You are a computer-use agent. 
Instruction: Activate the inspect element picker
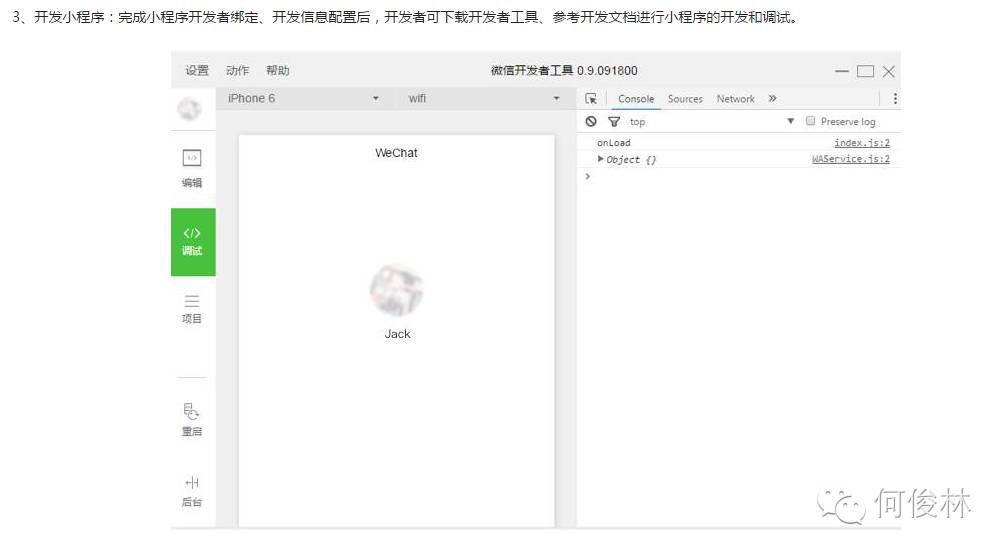point(591,98)
